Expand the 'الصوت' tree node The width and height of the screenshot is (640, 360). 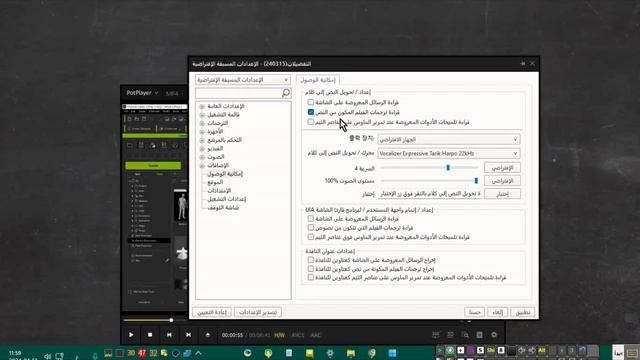click(202, 157)
